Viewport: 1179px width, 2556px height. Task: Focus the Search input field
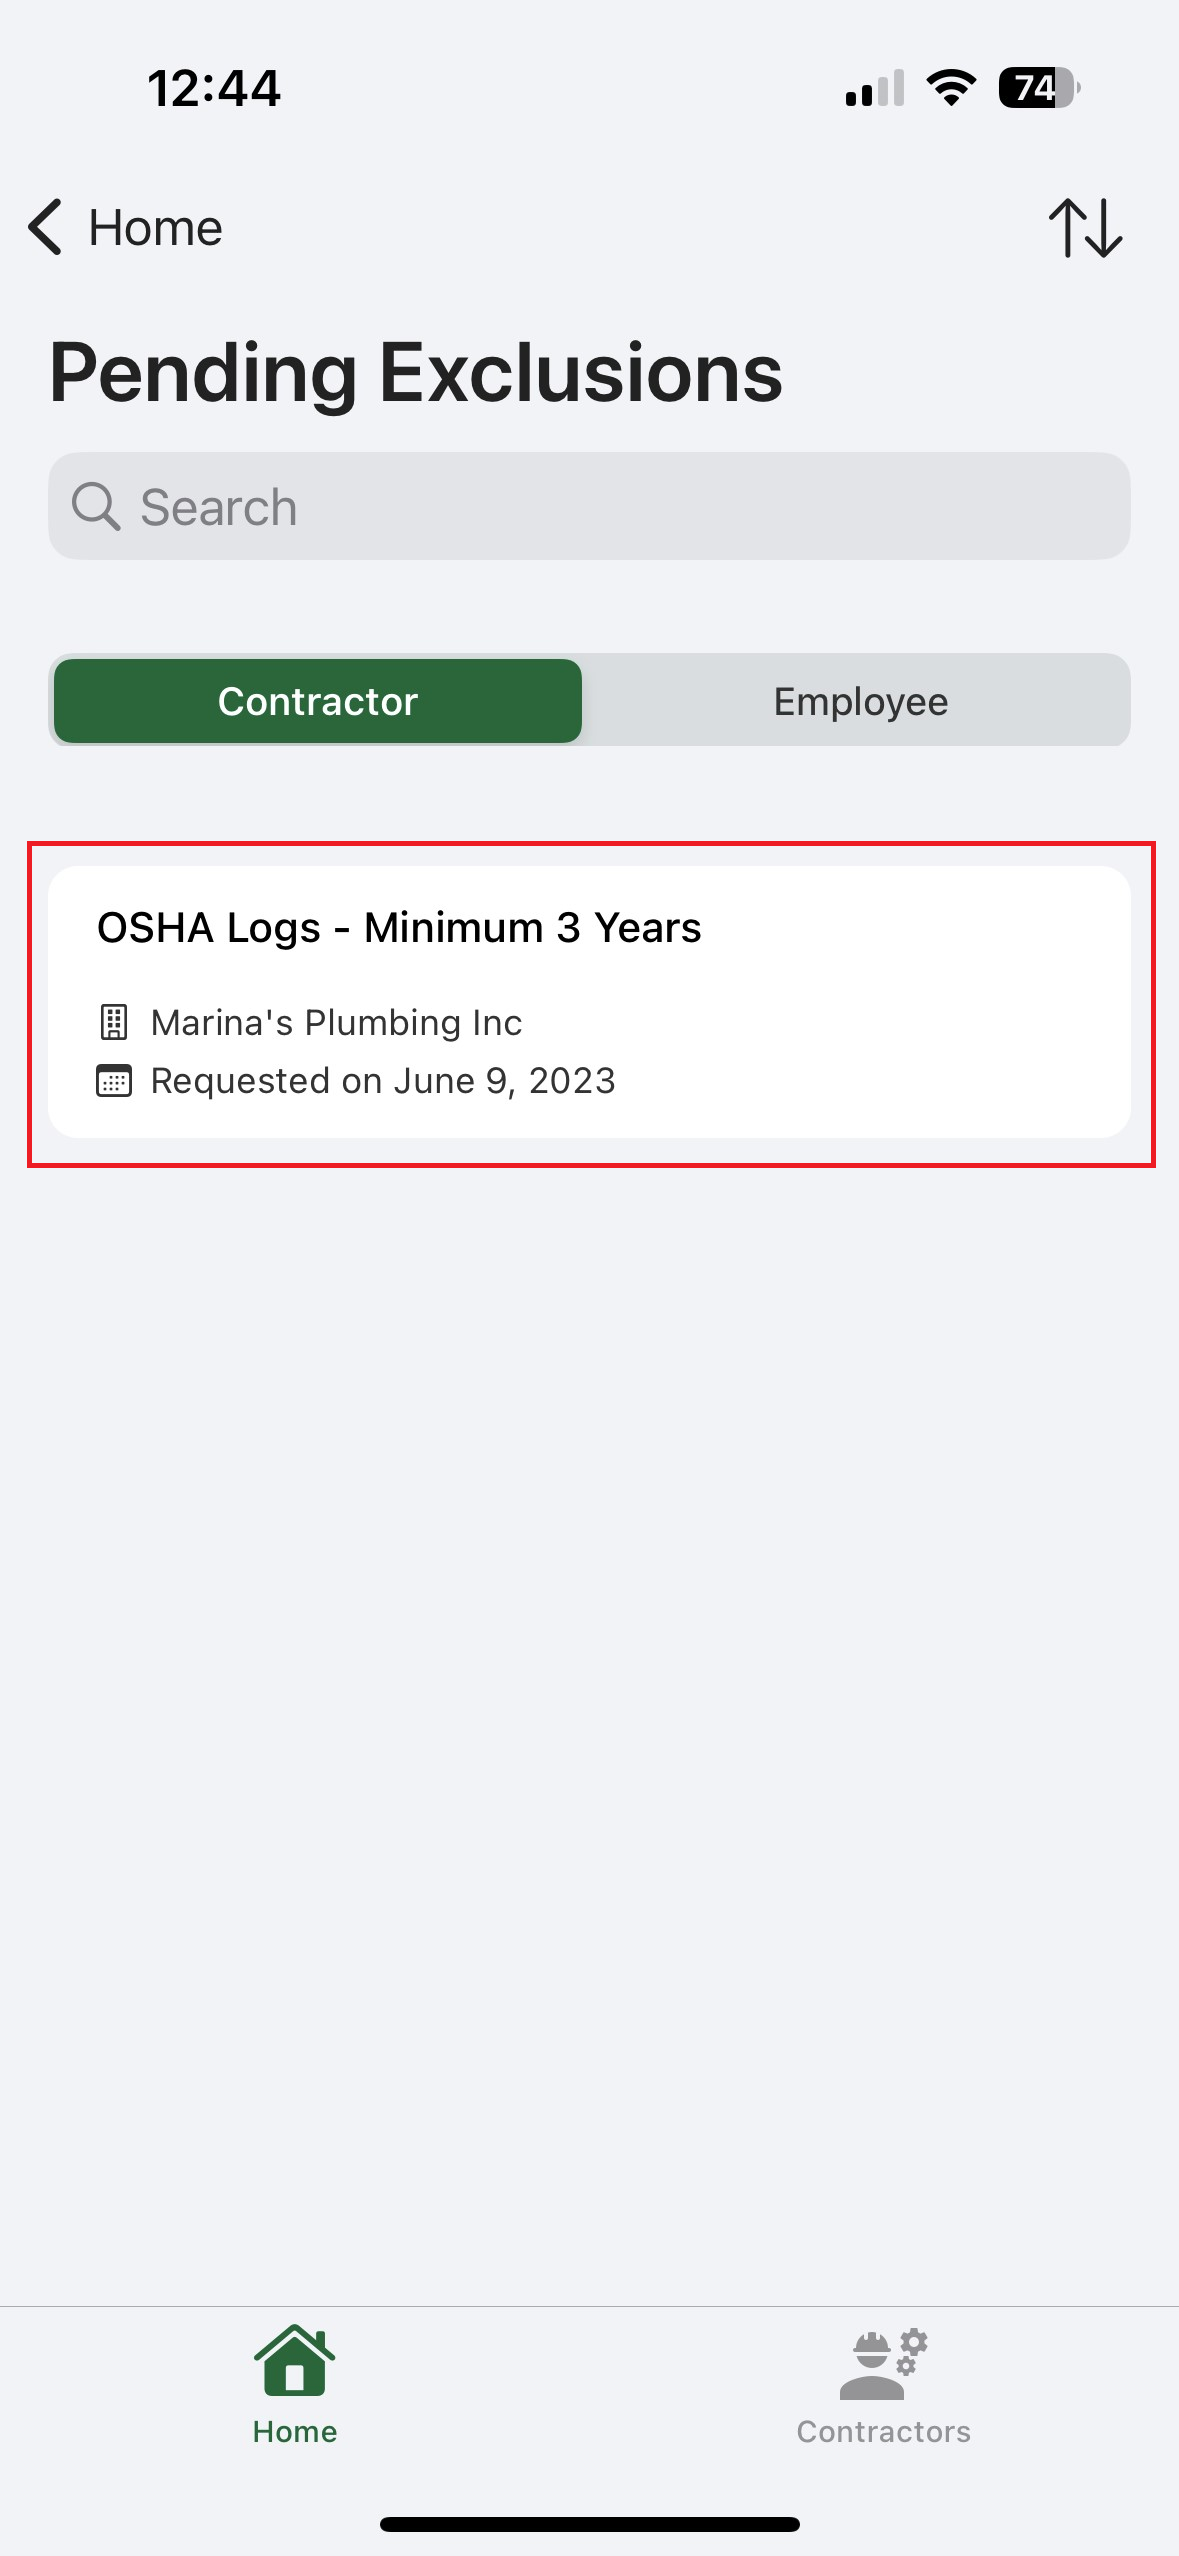click(620, 506)
